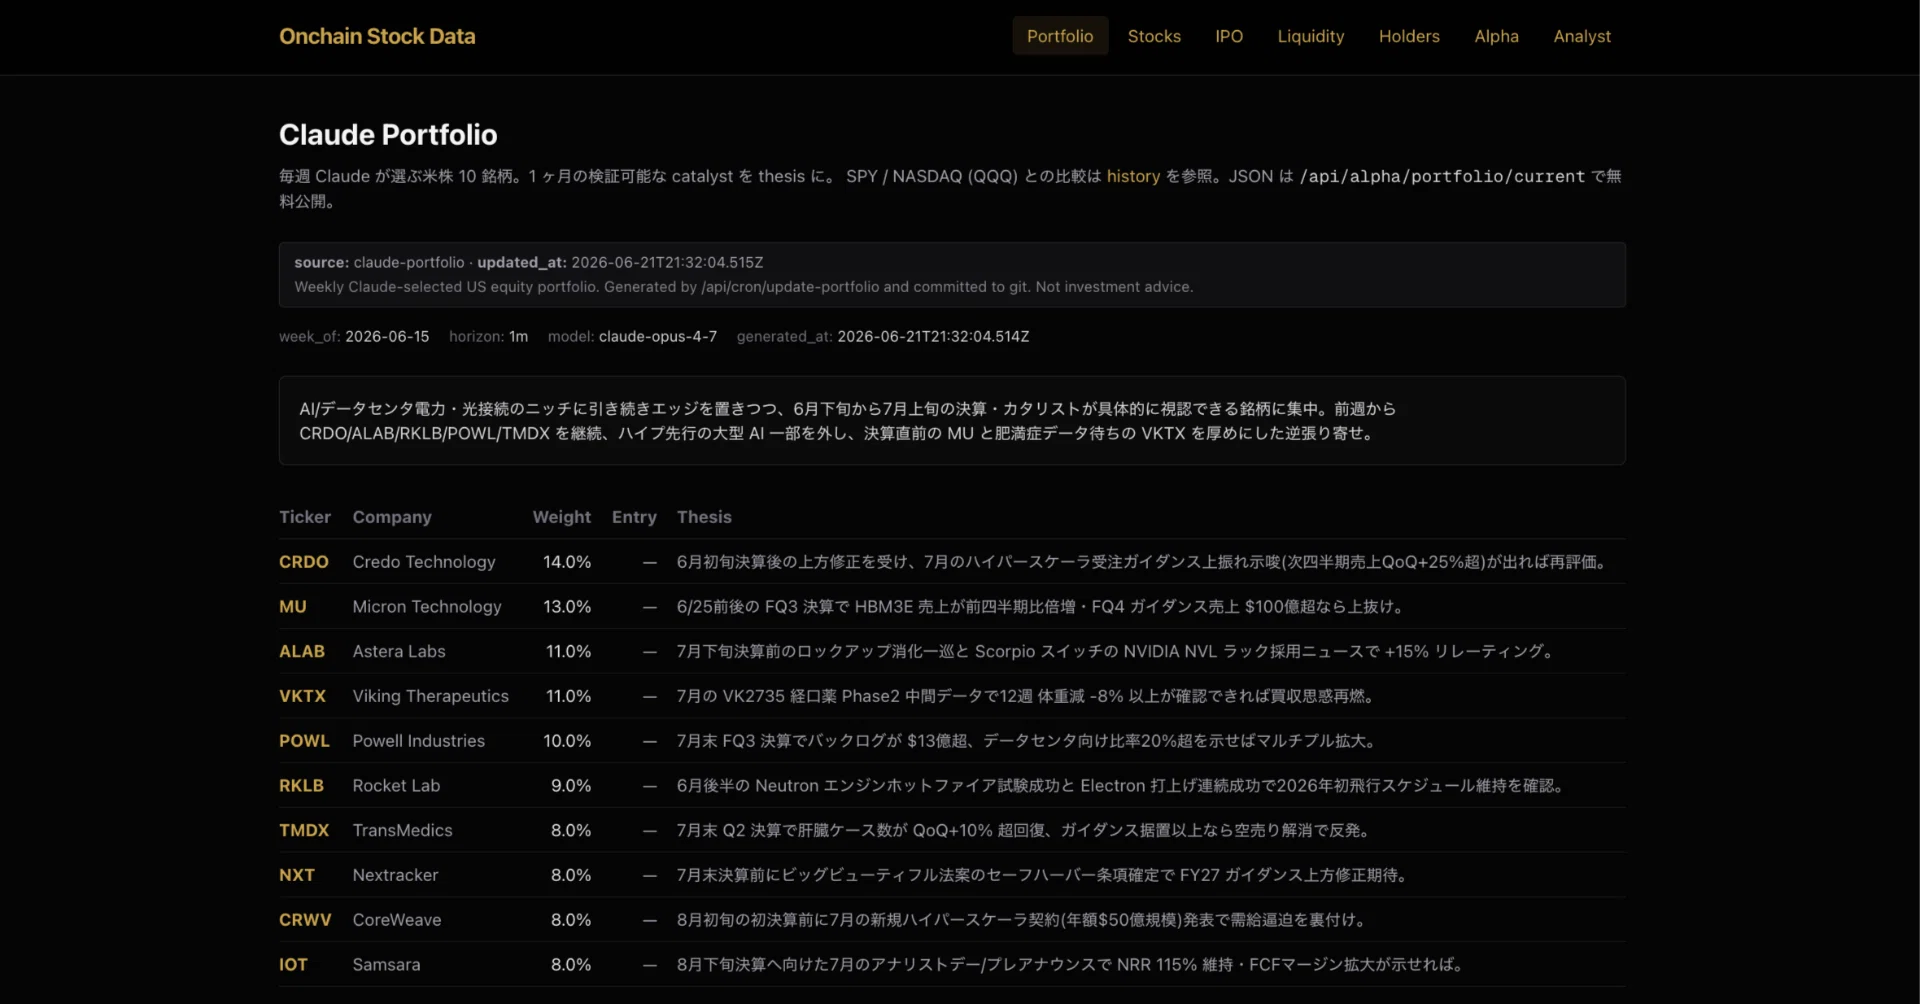Switch to the Alpha tab
The width and height of the screenshot is (1920, 1004).
click(x=1496, y=36)
